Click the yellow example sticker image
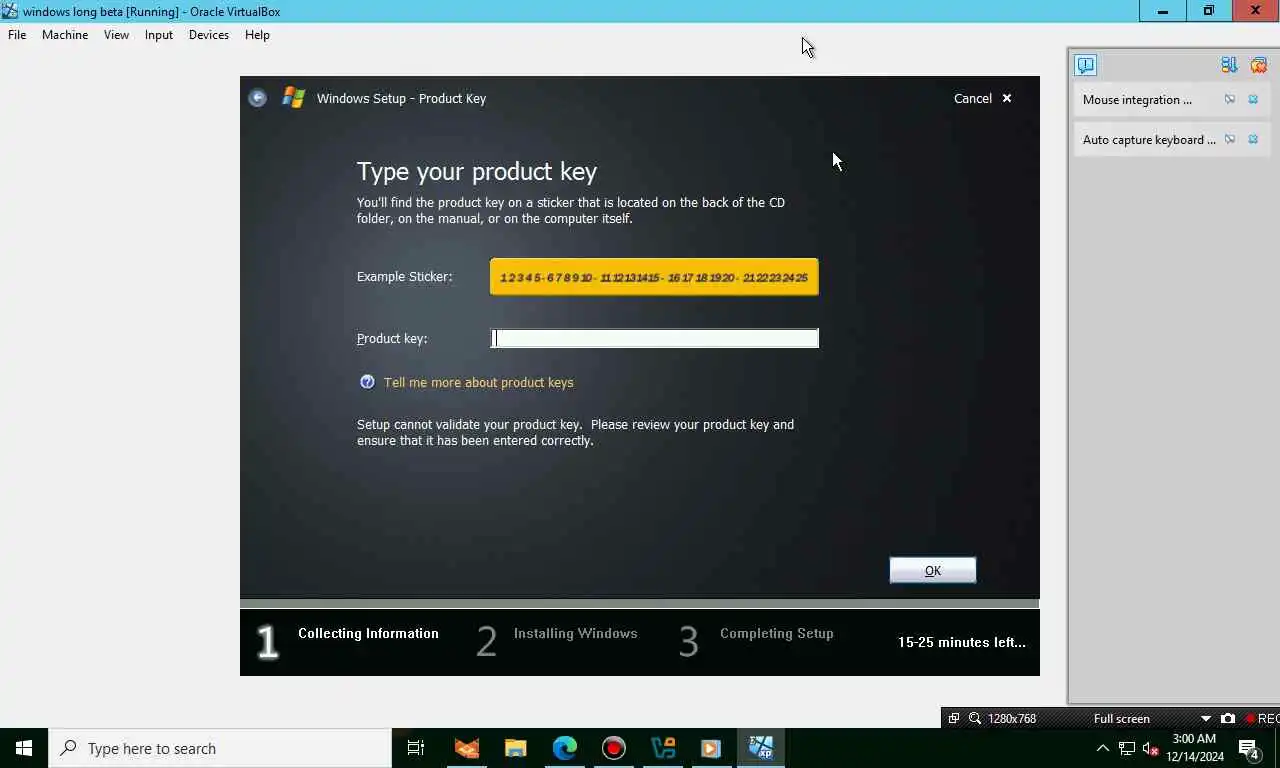Viewport: 1280px width, 768px height. (654, 277)
